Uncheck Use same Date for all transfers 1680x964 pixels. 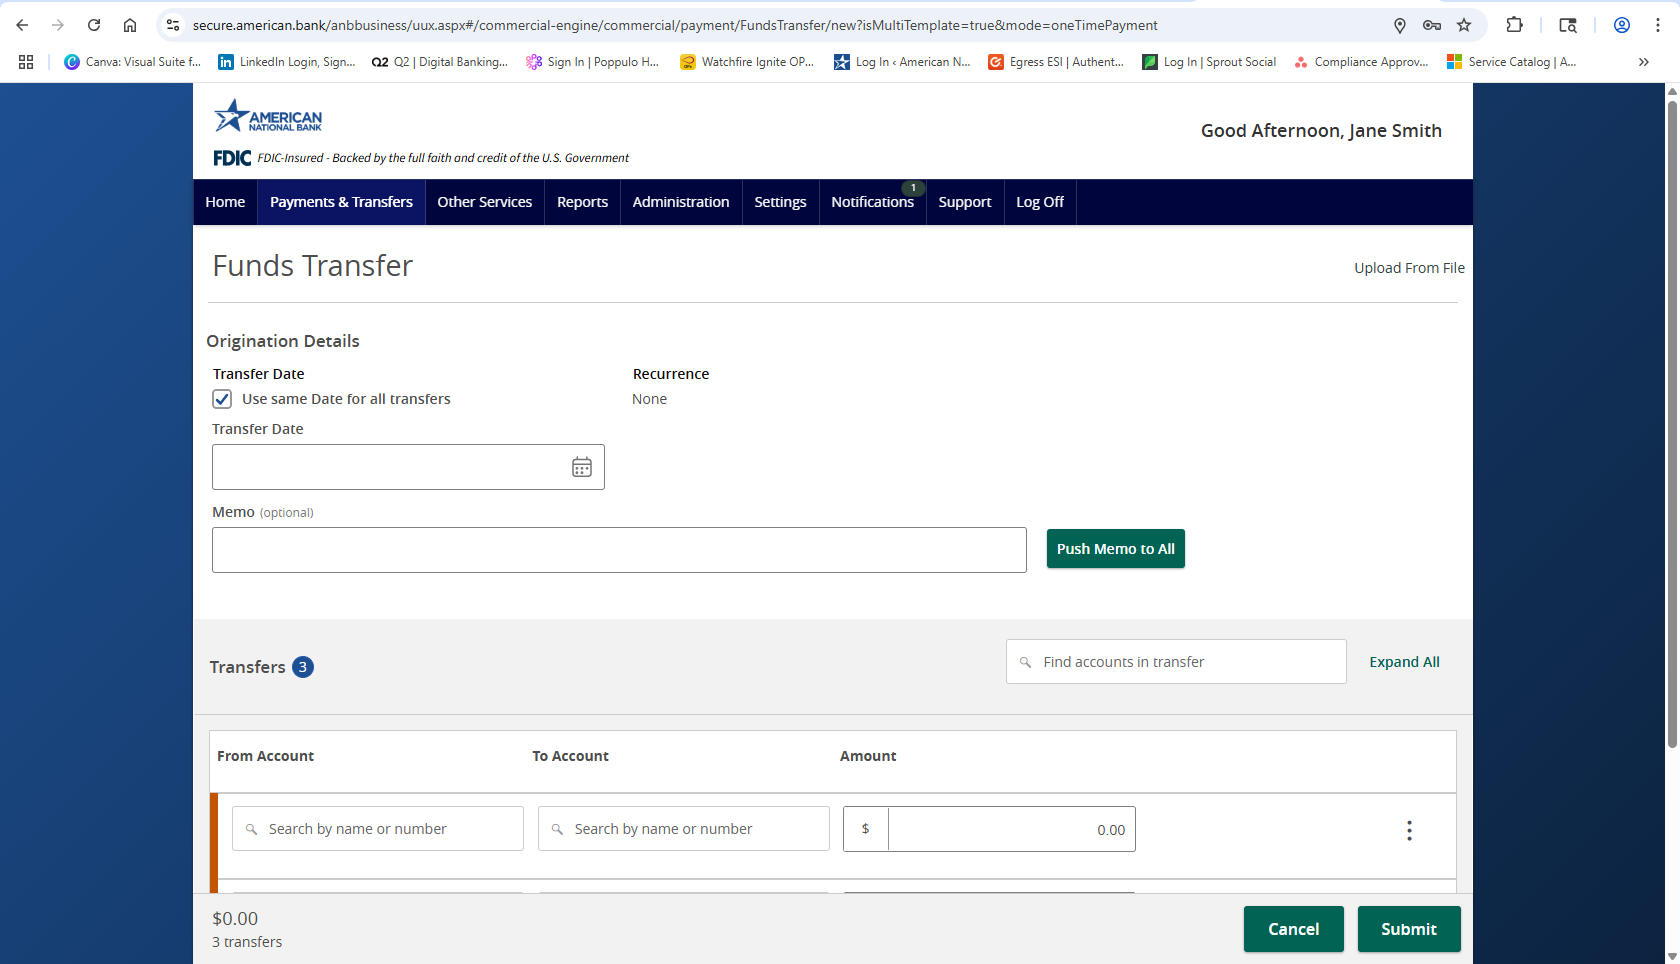point(221,398)
